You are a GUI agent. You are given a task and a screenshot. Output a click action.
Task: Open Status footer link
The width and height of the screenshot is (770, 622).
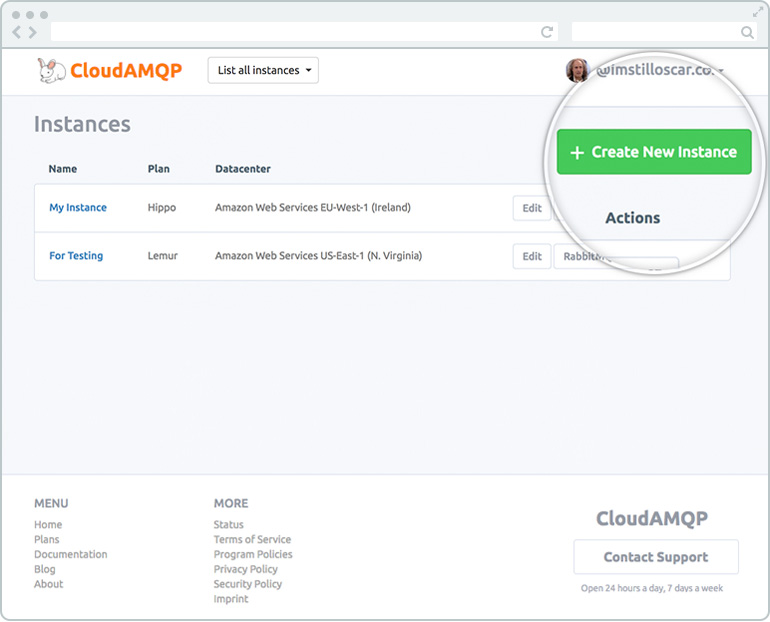pyautogui.click(x=228, y=524)
